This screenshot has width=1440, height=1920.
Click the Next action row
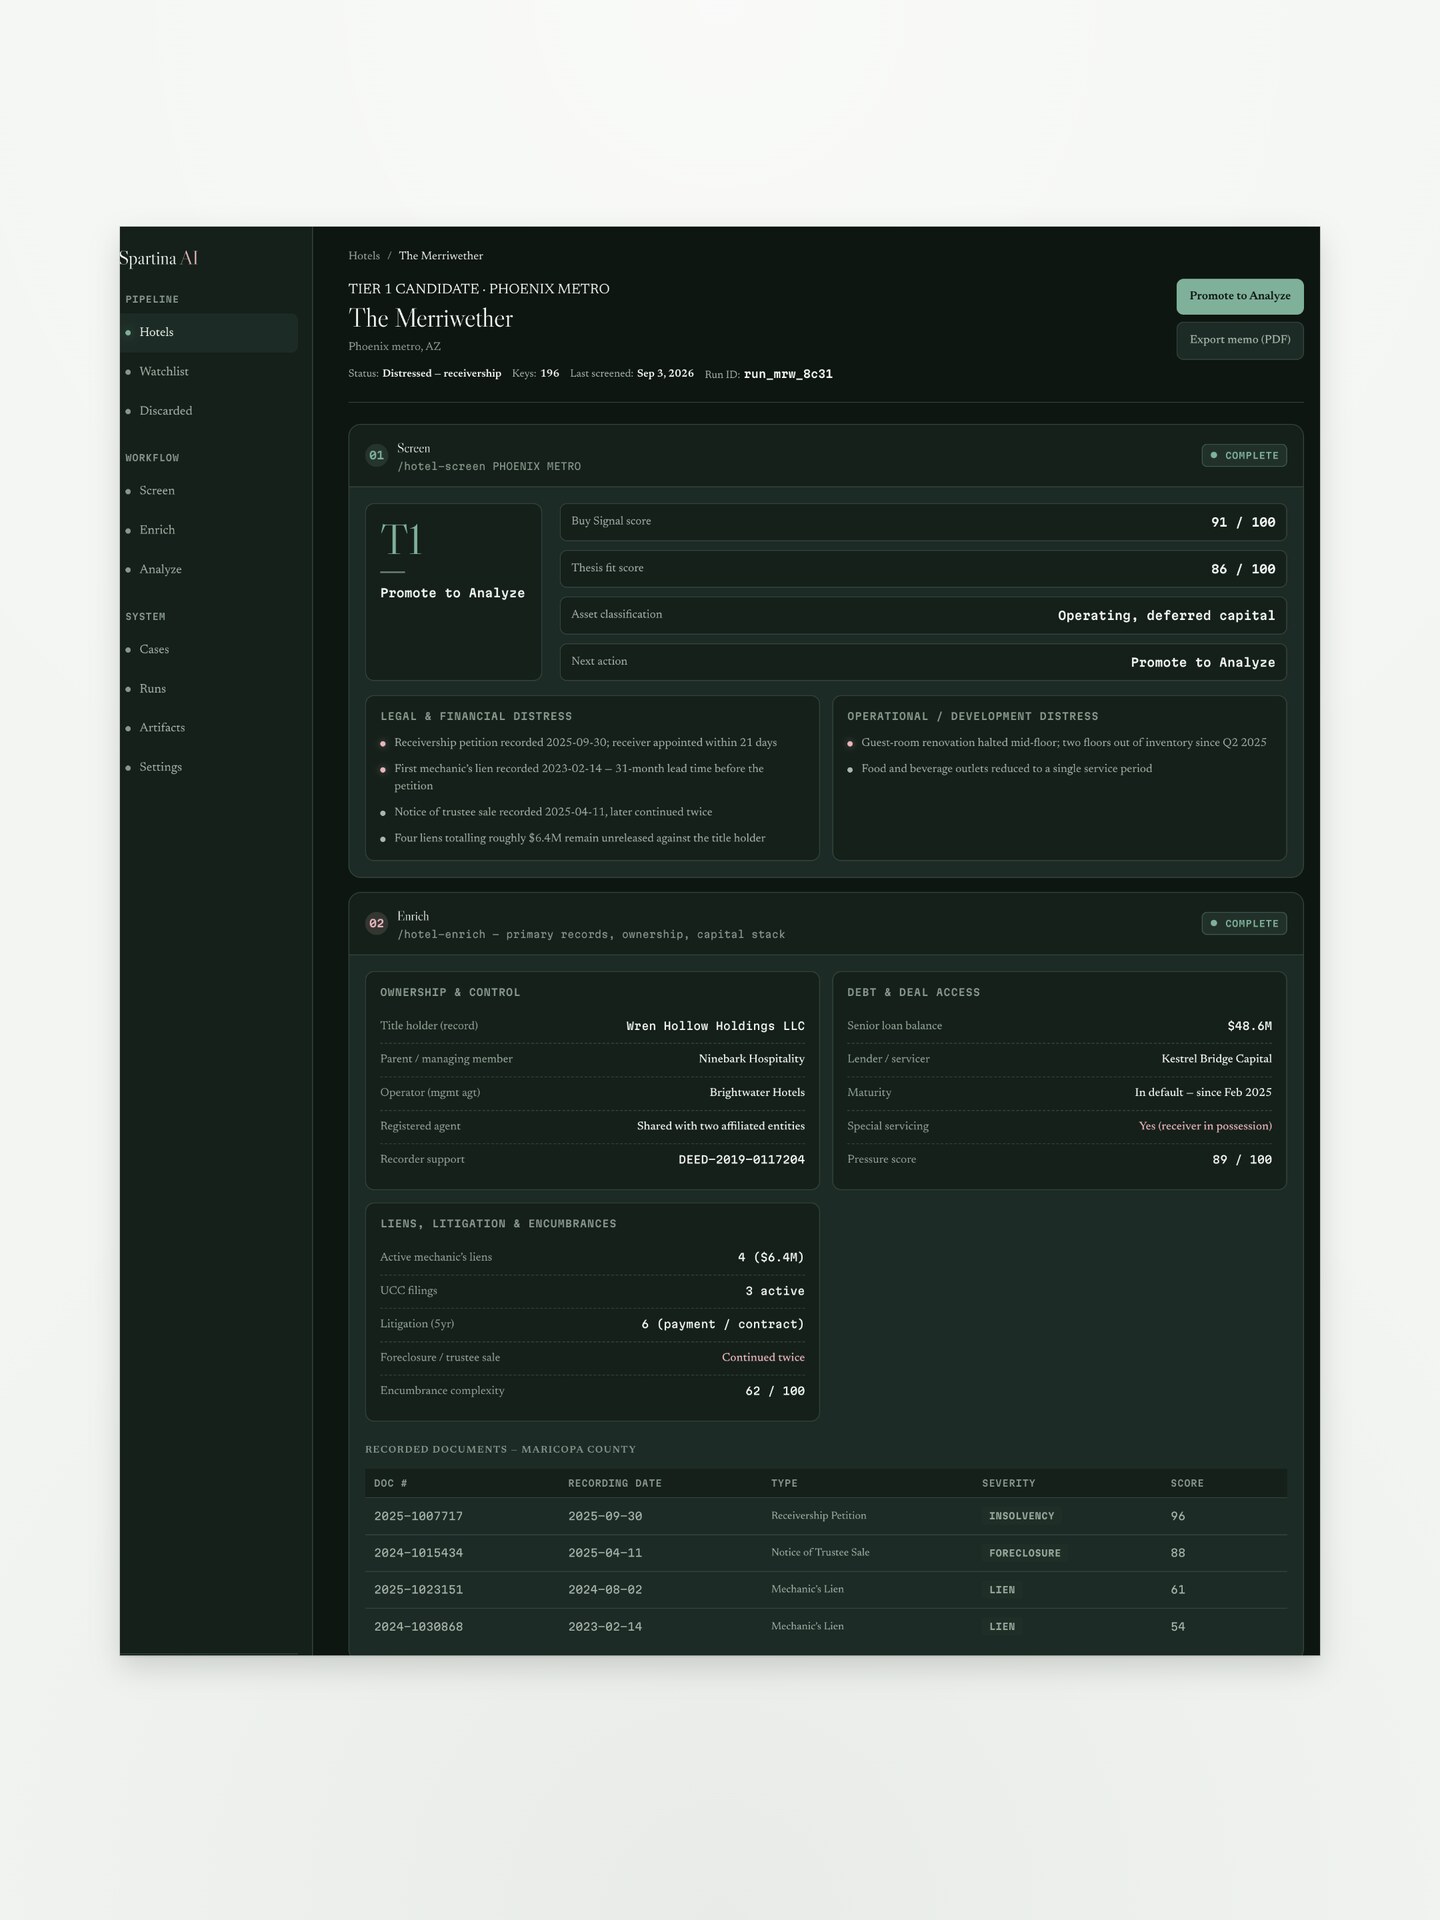pyautogui.click(x=923, y=662)
